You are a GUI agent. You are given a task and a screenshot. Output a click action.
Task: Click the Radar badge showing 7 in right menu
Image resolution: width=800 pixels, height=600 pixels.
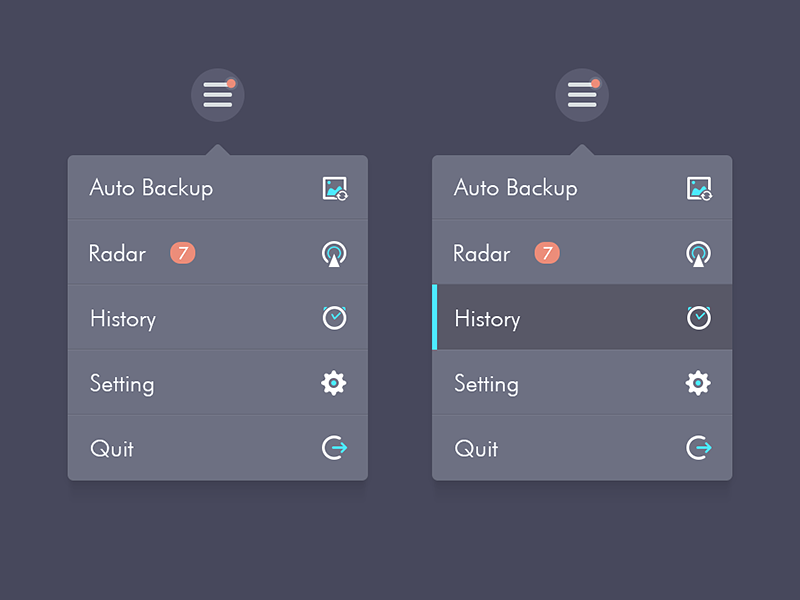coord(546,254)
